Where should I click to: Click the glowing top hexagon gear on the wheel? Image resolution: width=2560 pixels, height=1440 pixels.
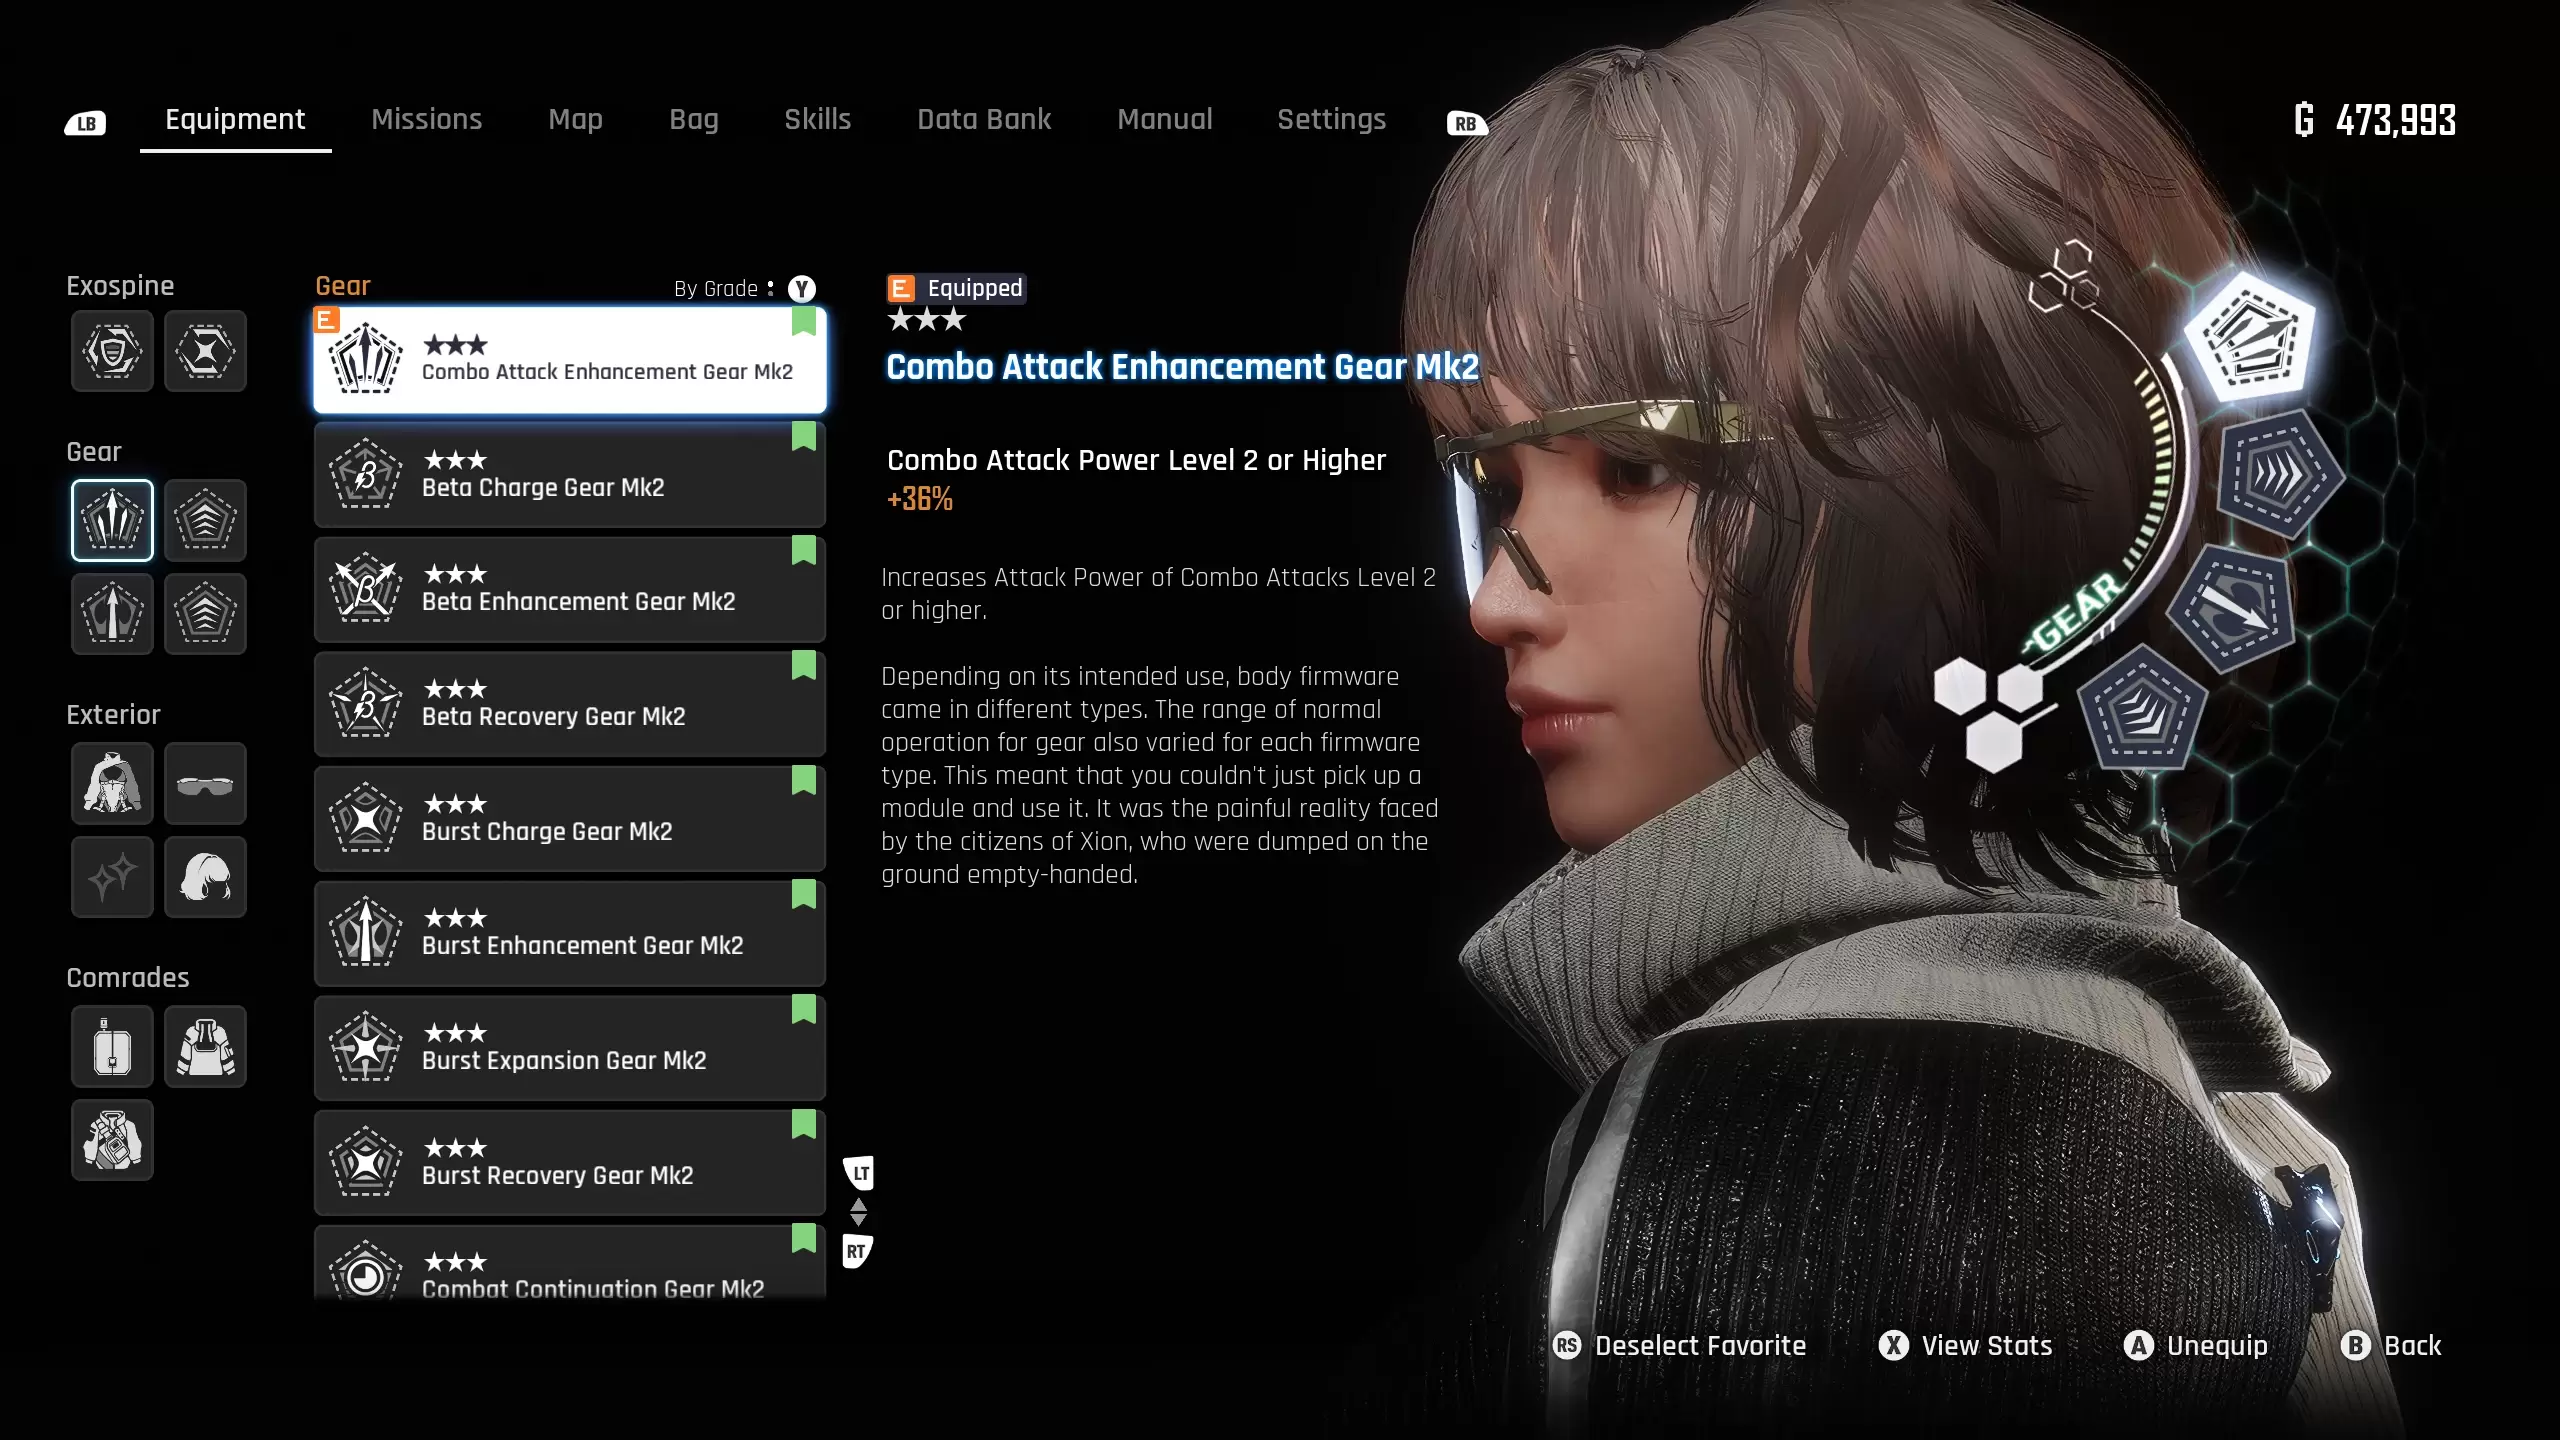[x=2249, y=338]
